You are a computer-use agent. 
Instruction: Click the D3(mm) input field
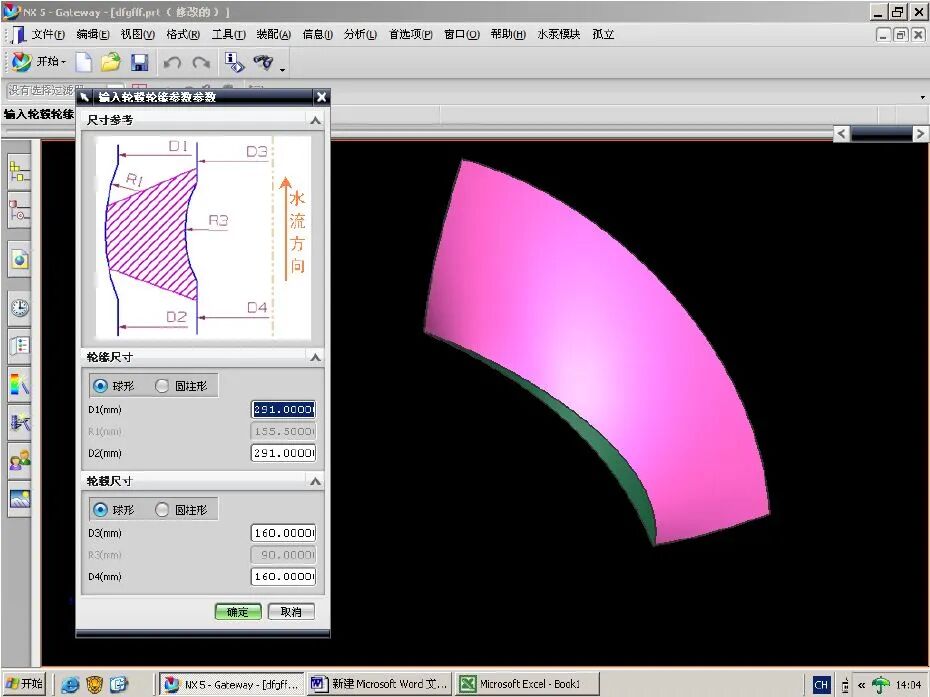284,533
